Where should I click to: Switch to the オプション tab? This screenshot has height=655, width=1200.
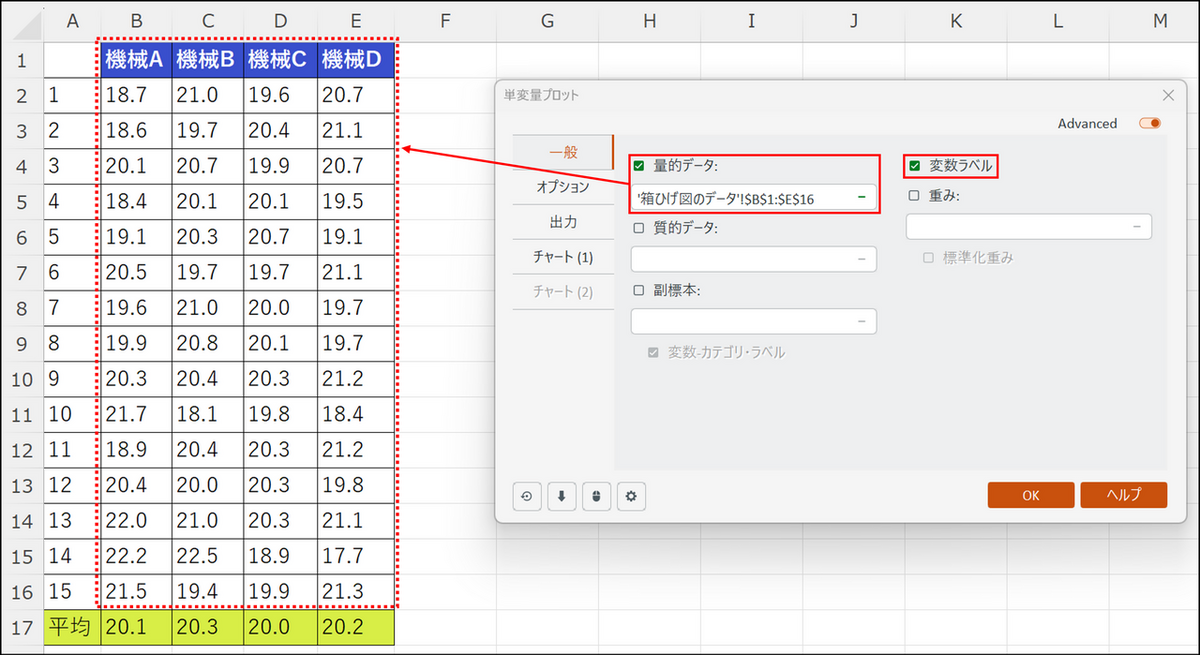click(562, 187)
